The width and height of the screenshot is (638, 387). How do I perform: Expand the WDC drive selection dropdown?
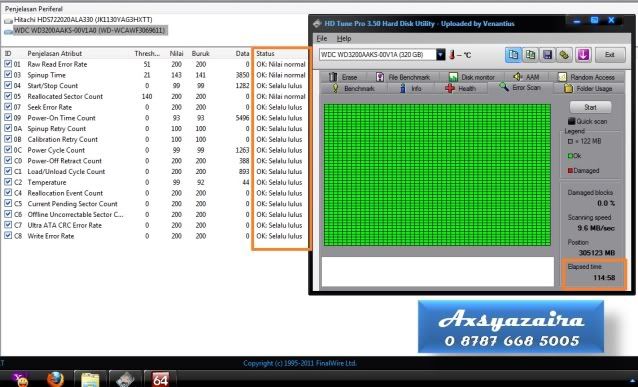click(441, 55)
